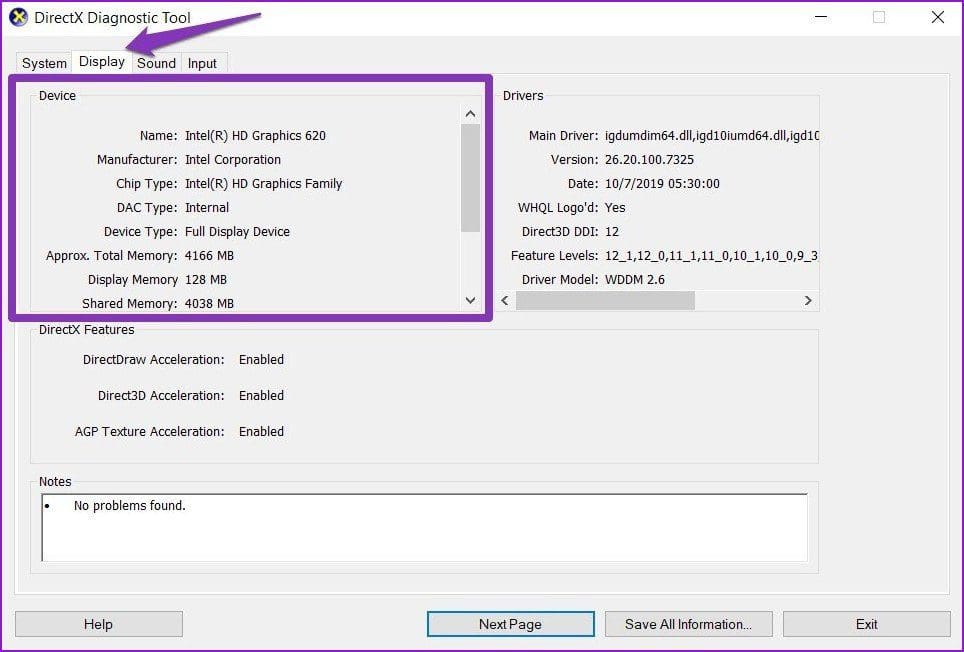Click Save All Information button

coord(689,624)
